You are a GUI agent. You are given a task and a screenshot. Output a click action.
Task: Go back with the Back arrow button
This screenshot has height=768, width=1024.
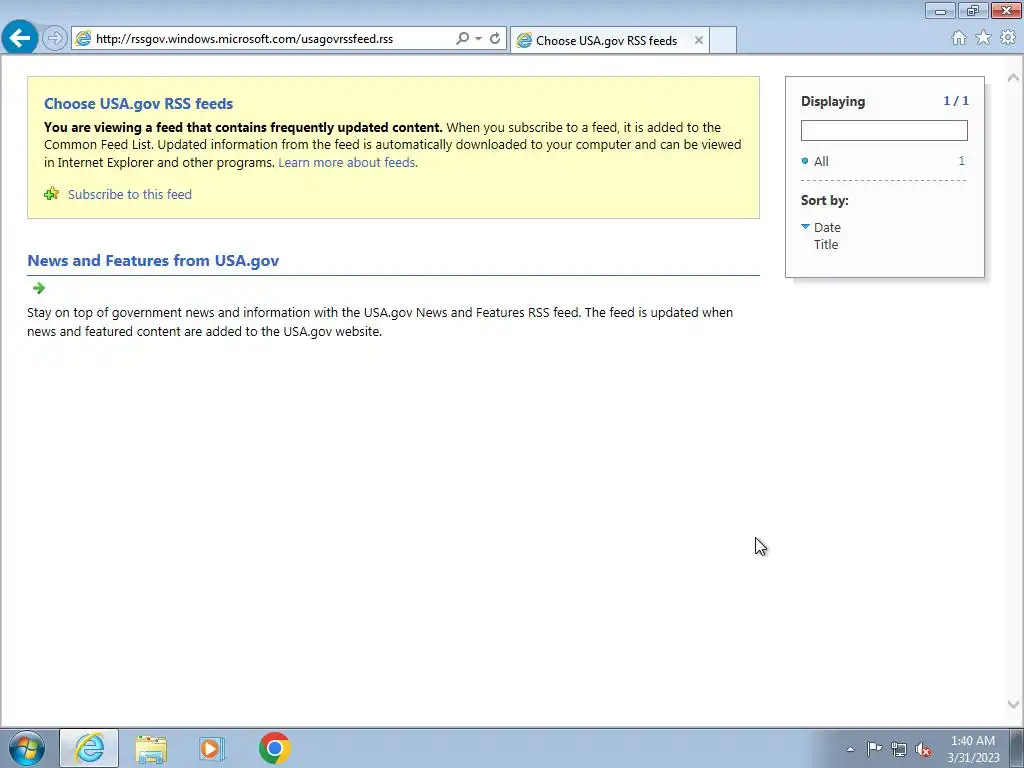20,38
